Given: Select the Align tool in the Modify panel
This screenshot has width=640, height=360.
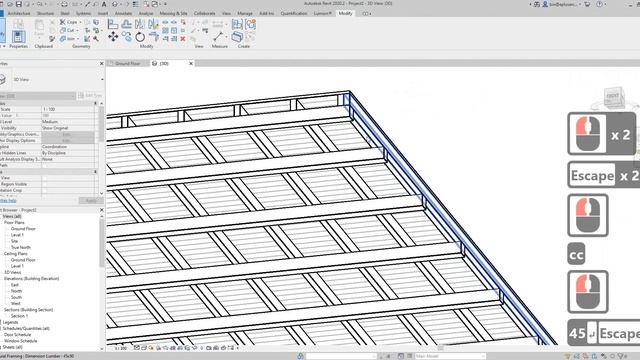Looking at the screenshot, I should click(x=113, y=24).
